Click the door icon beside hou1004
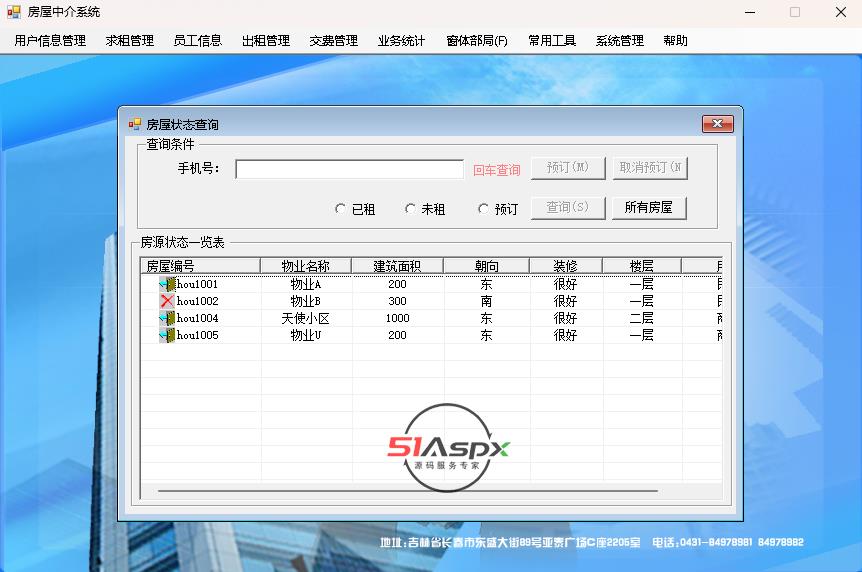The height and width of the screenshot is (572, 862). [167, 318]
